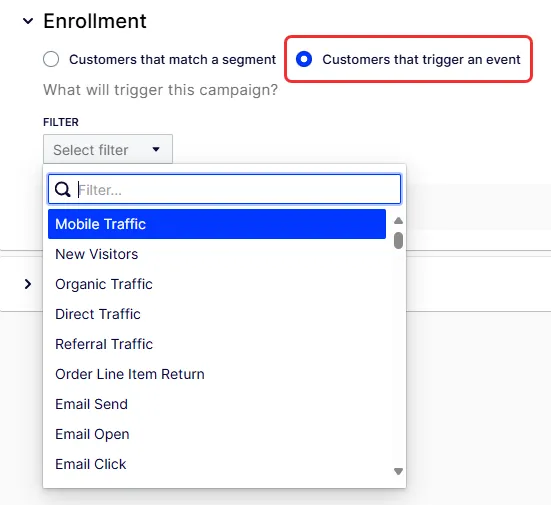Choose New Visitors from the list
The width and height of the screenshot is (551, 505).
coord(217,254)
